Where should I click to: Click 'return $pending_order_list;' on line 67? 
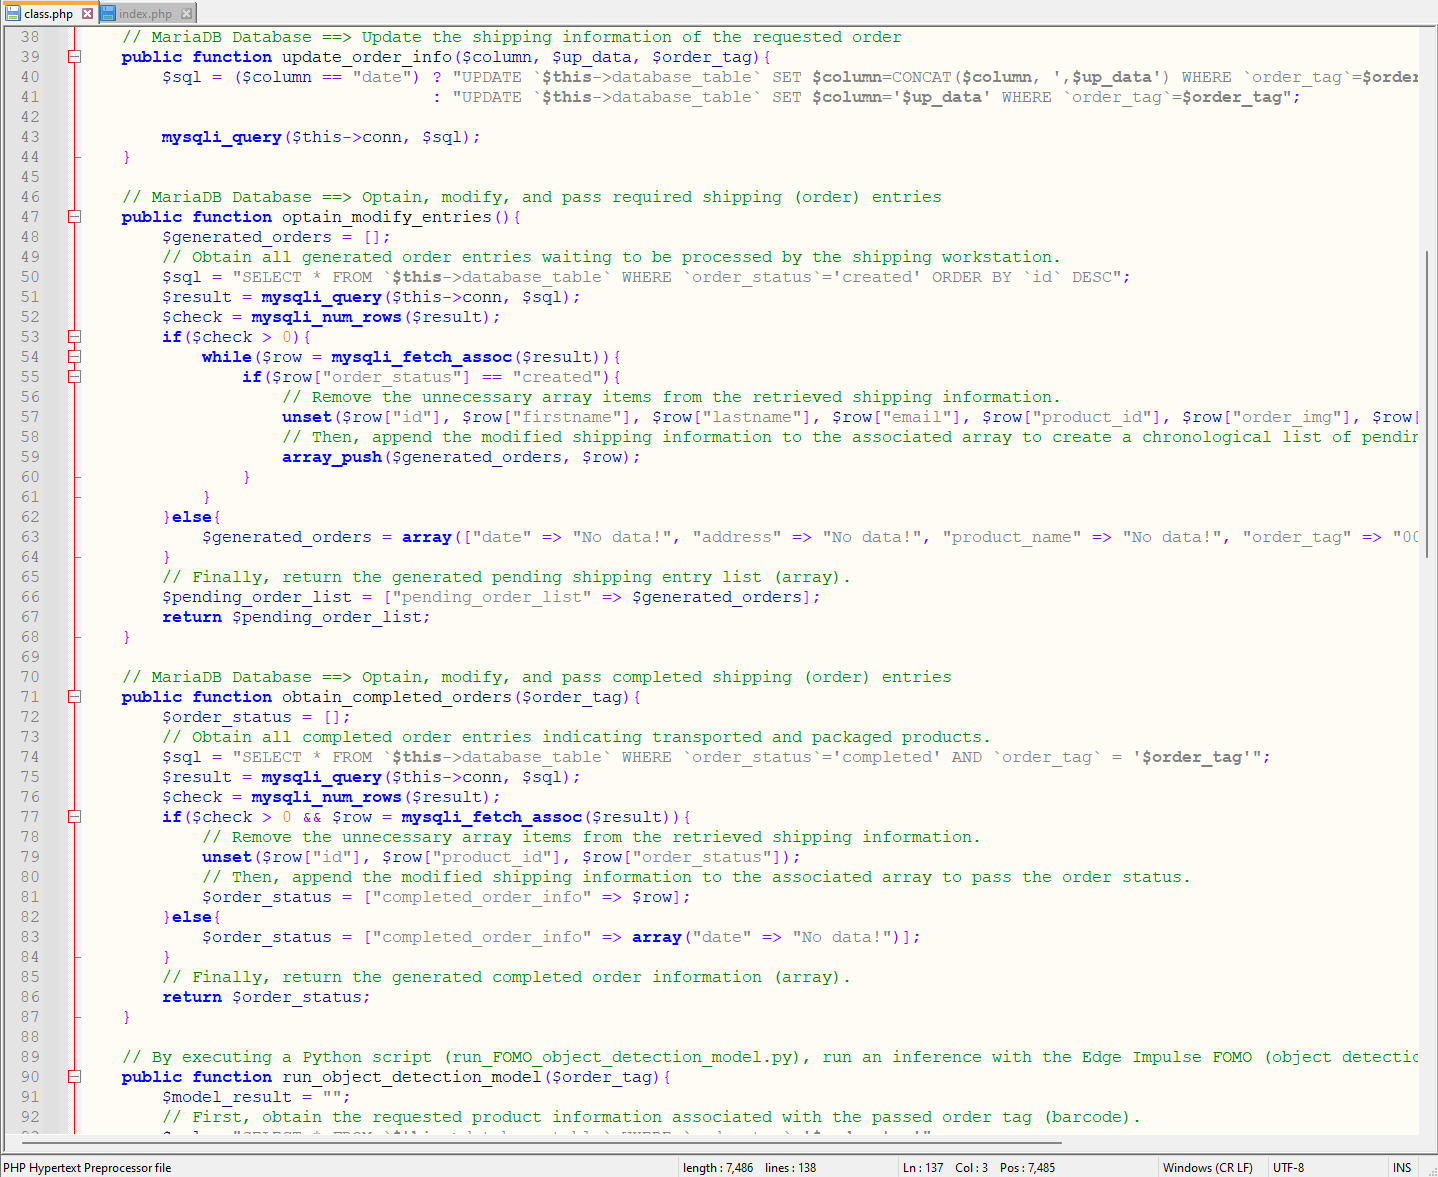coord(296,617)
